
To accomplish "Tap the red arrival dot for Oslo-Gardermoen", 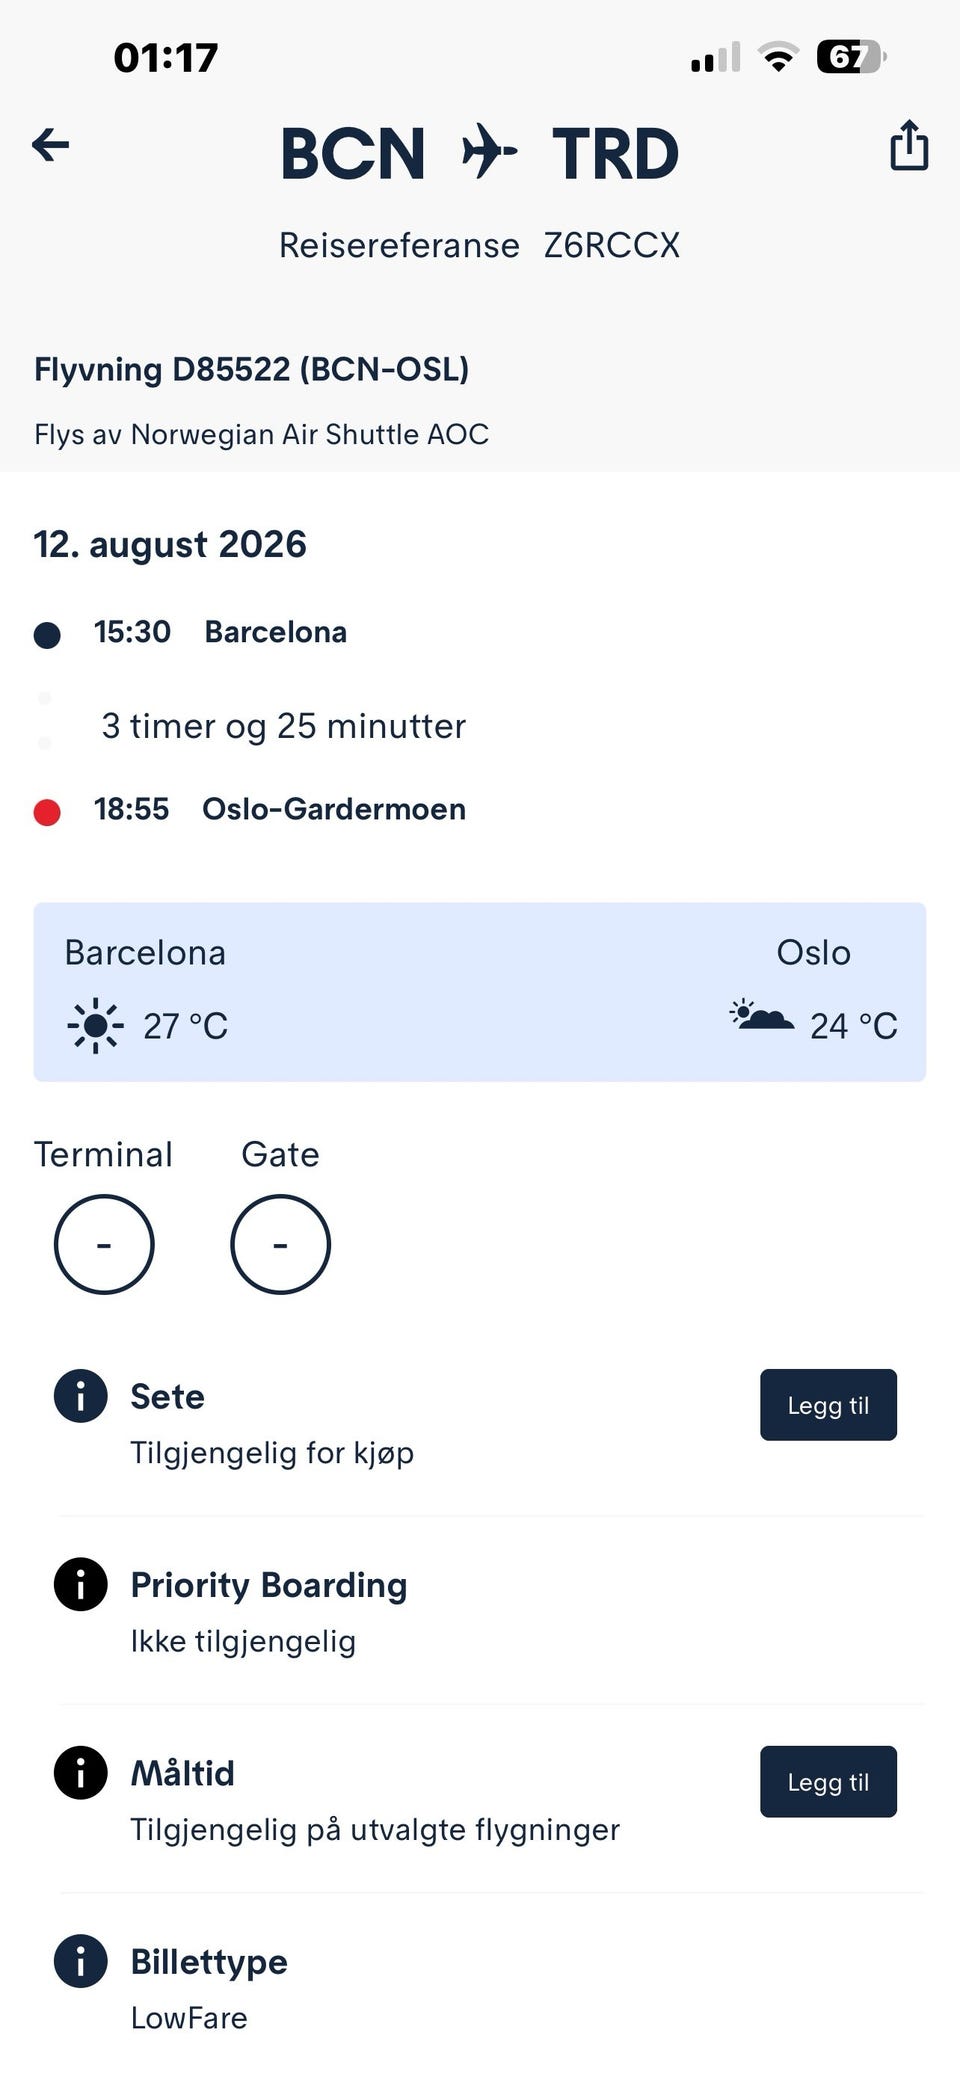I will 47,812.
